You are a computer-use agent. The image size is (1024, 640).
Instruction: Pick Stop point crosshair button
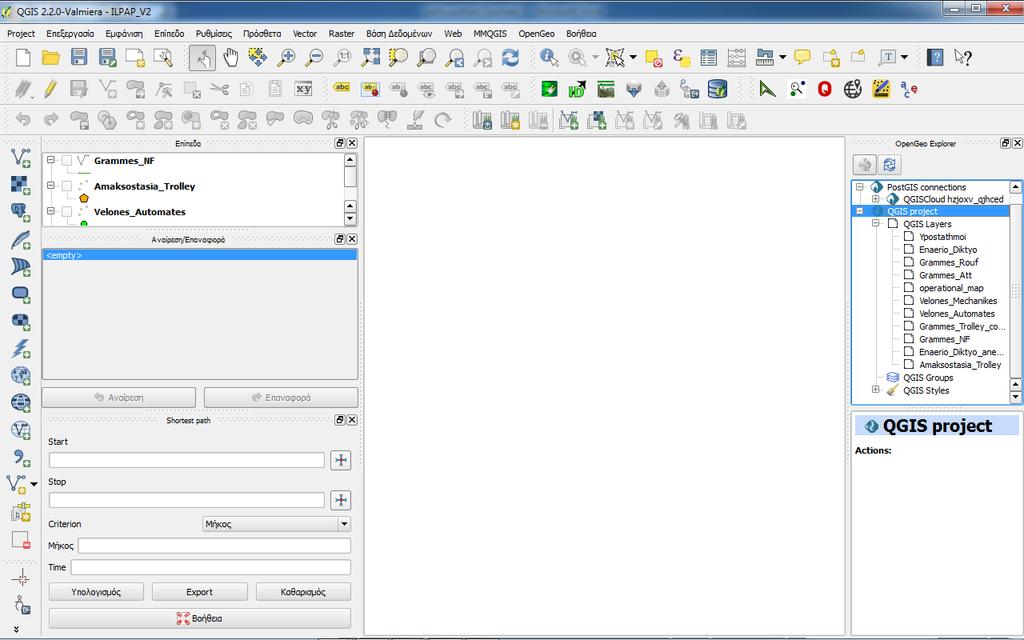(341, 500)
